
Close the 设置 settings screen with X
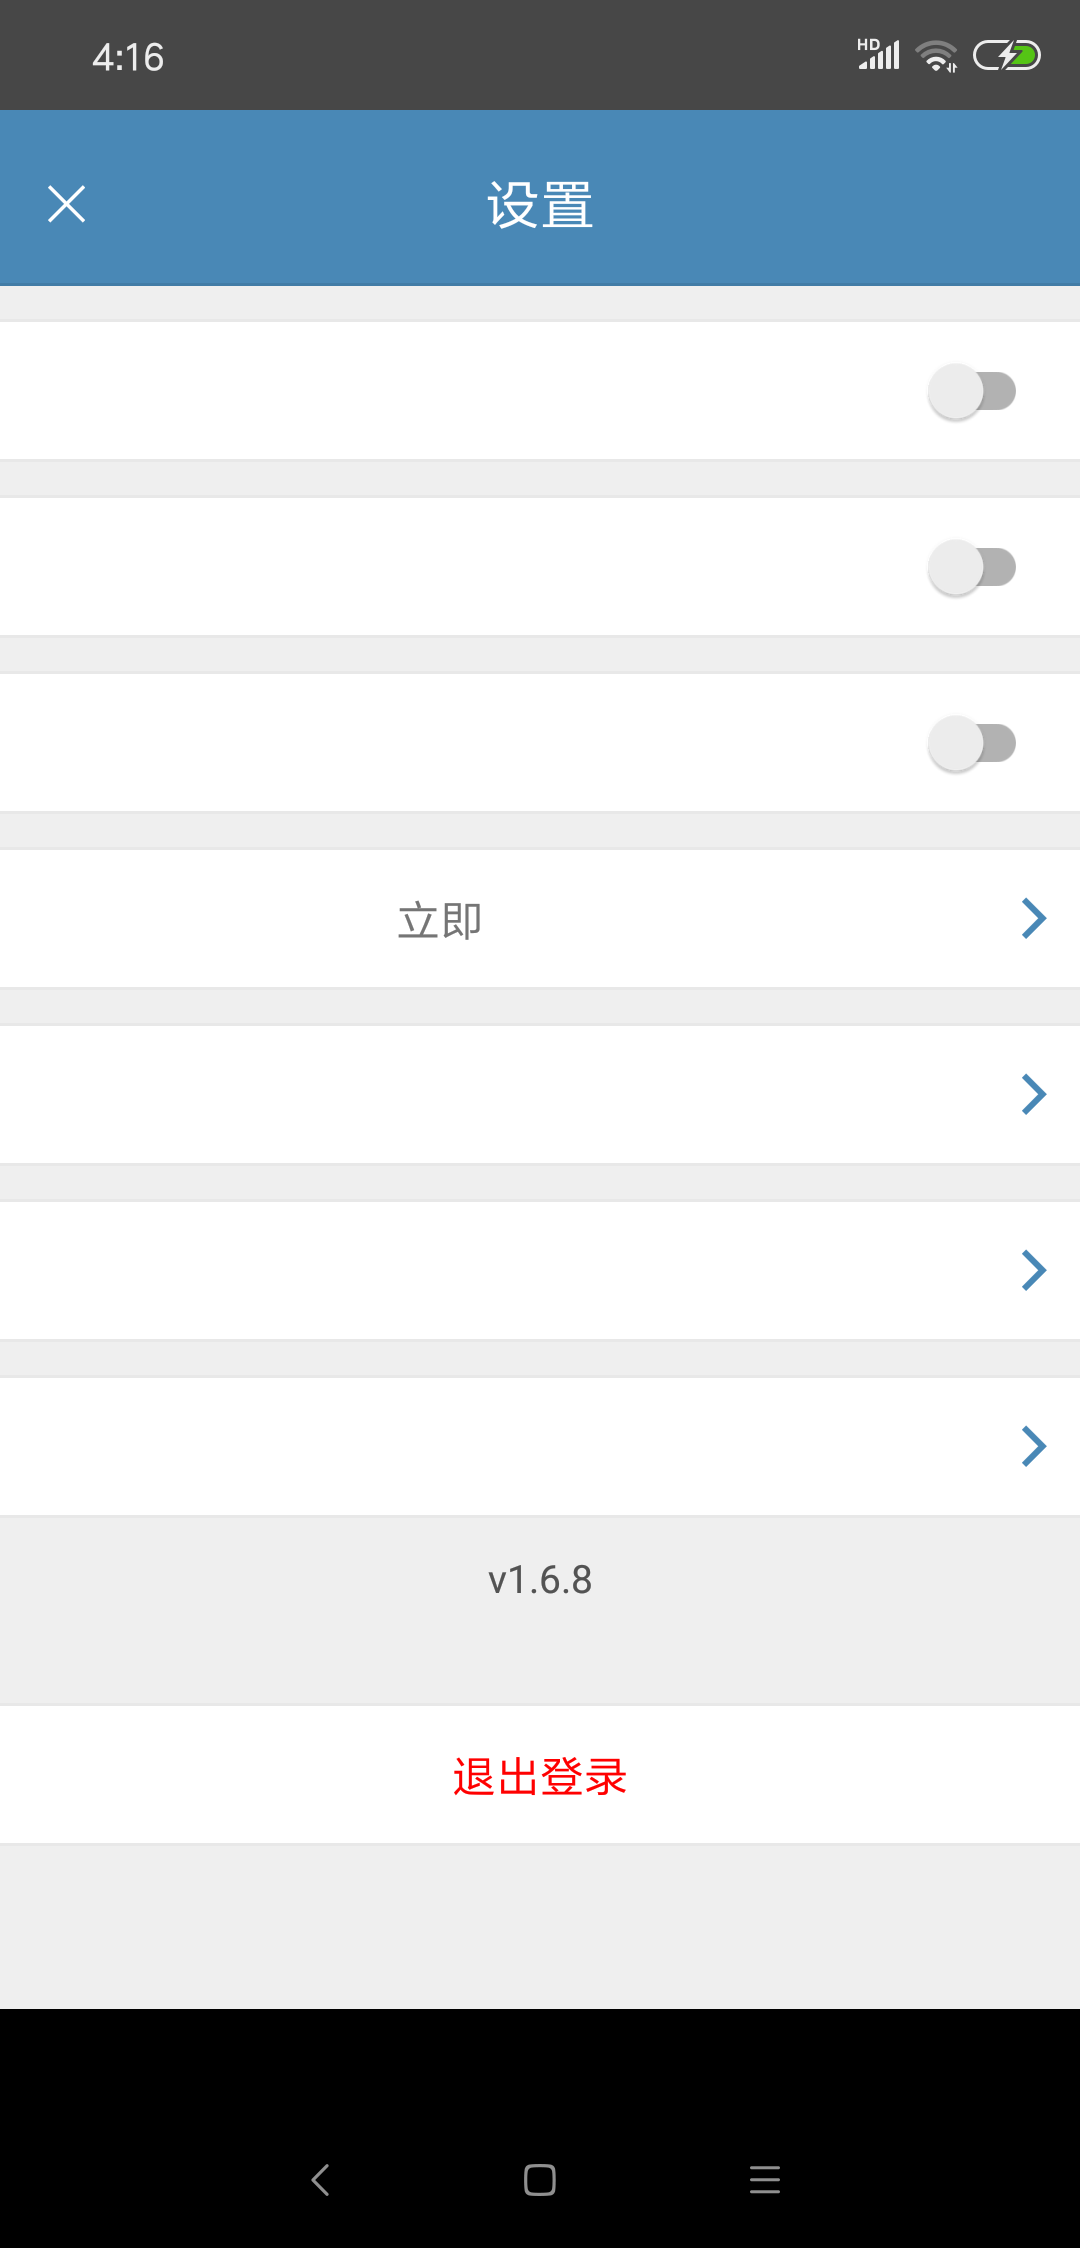point(66,204)
